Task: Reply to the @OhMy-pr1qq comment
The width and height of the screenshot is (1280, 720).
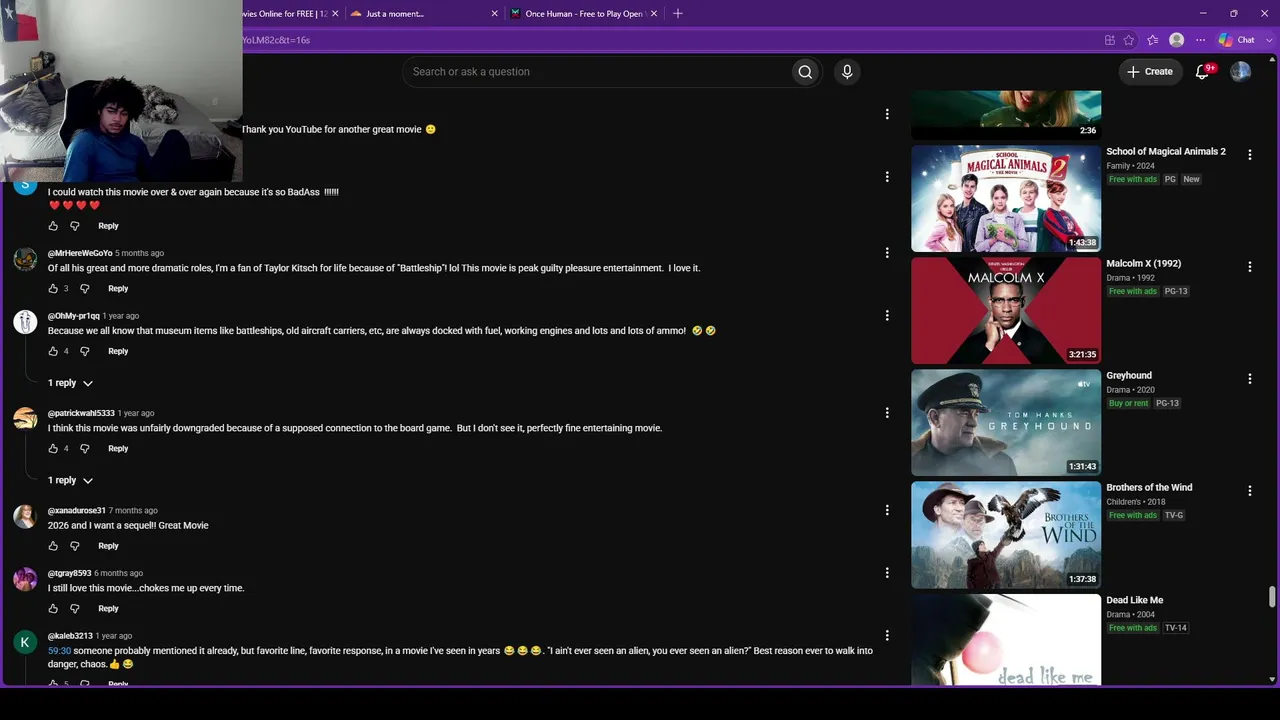Action: click(x=118, y=352)
